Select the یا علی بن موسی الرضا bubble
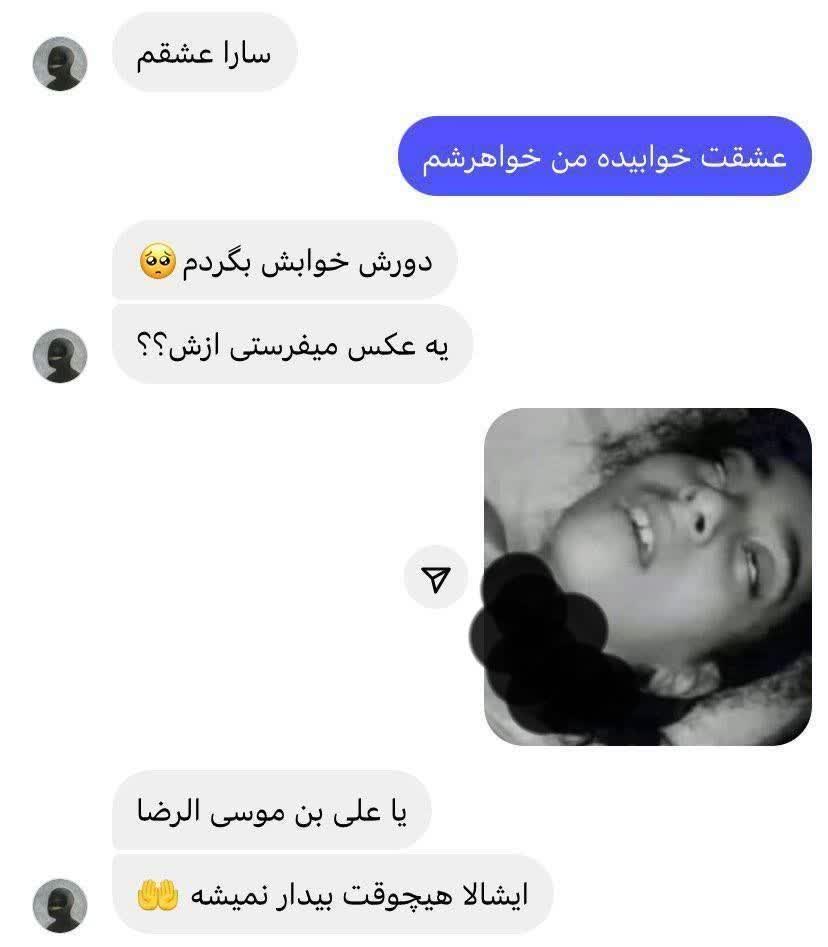Screen dimensions: 828x947 pyautogui.click(x=272, y=811)
